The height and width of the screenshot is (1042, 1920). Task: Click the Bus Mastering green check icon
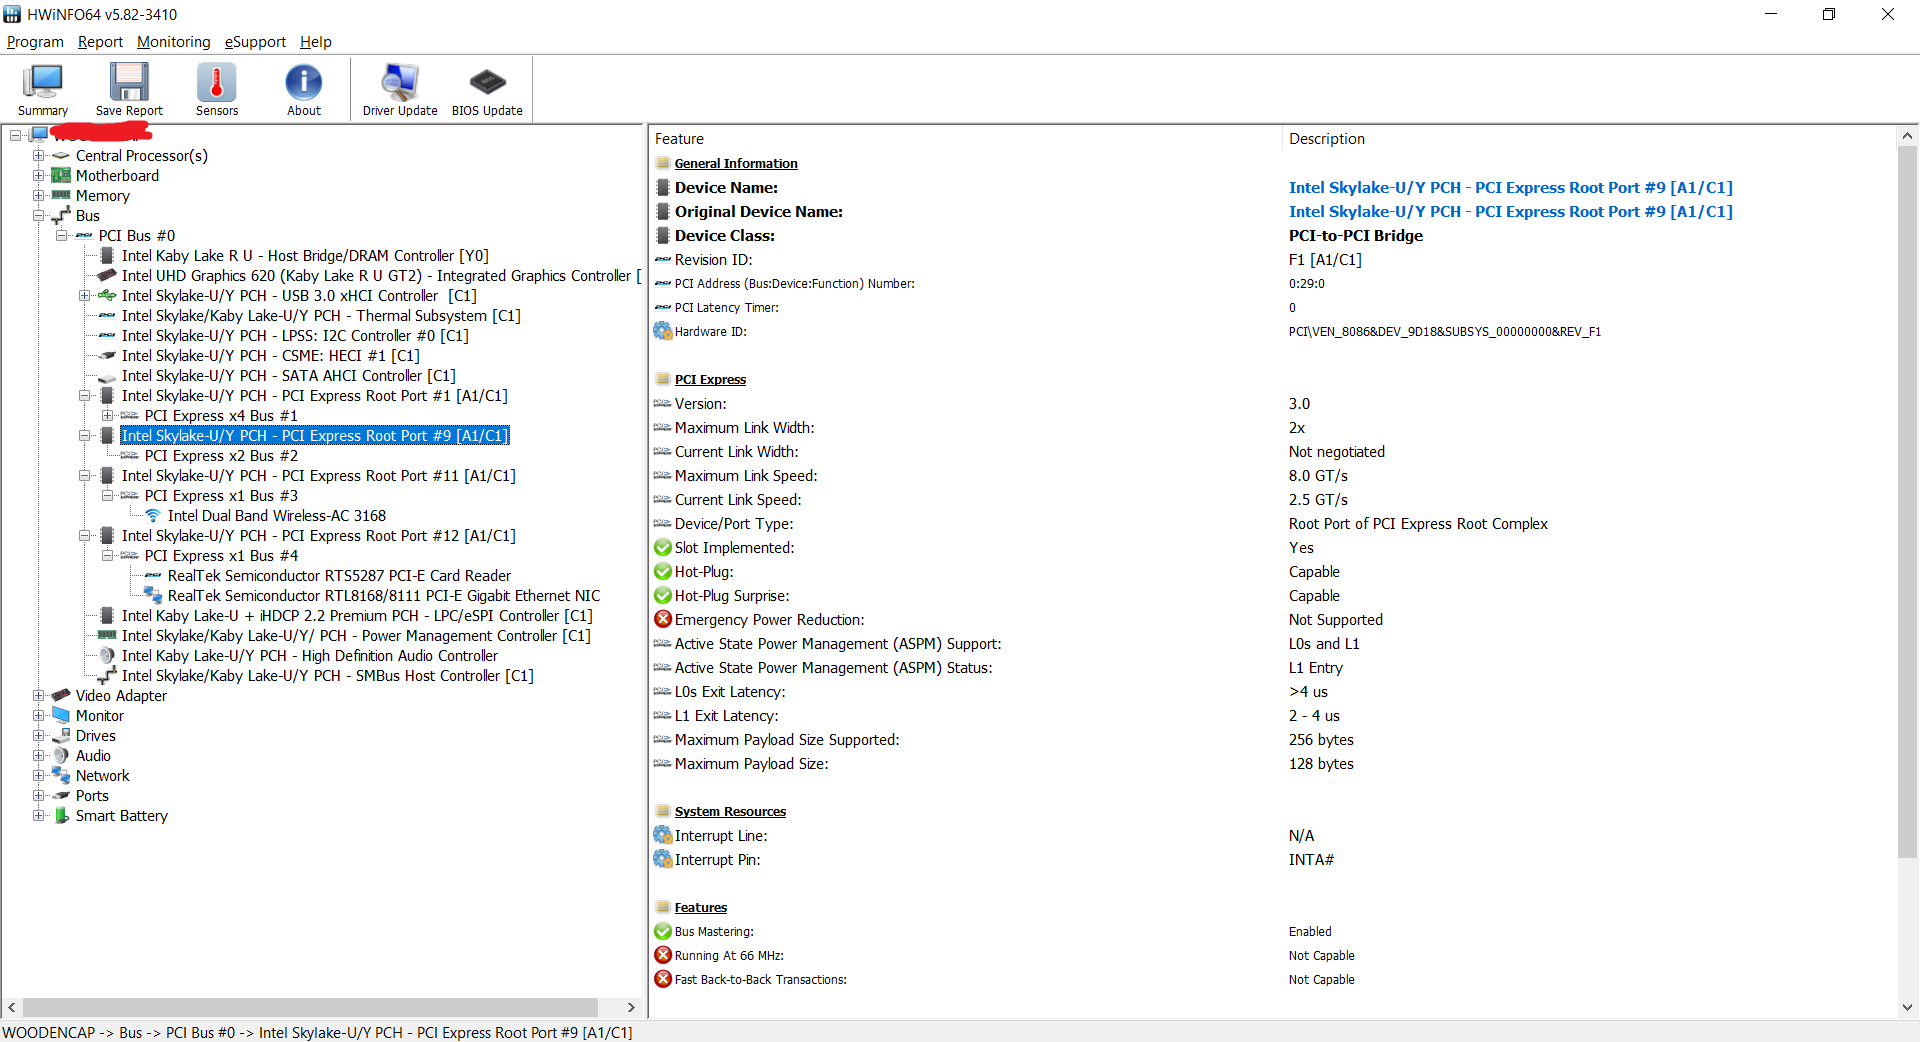663,931
